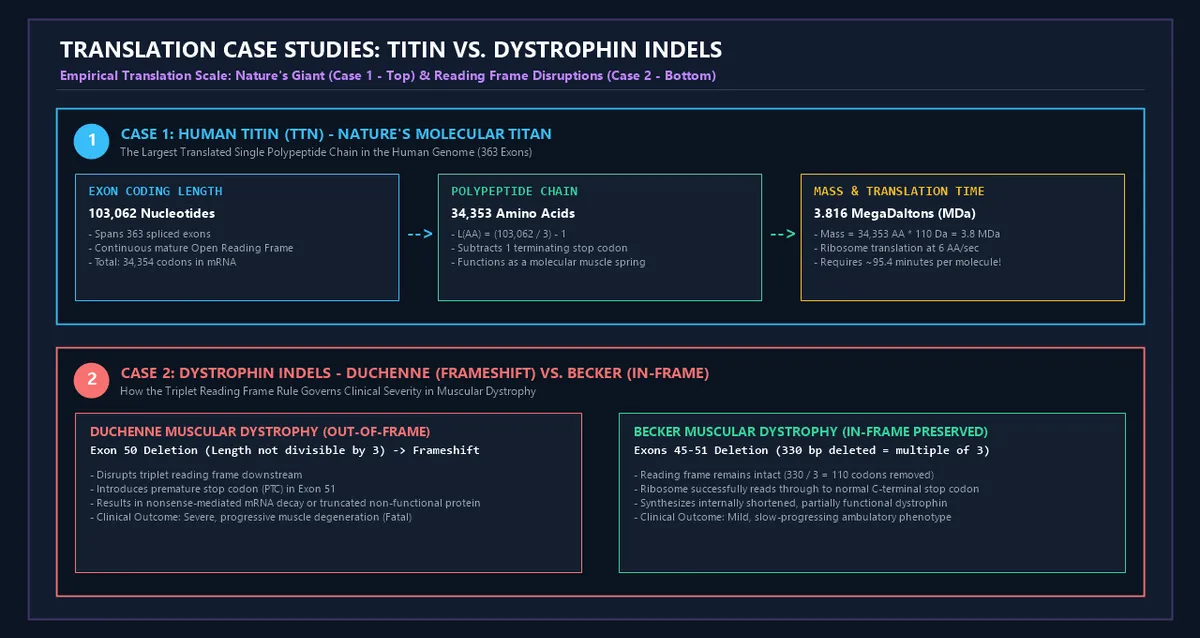The image size is (1200, 638).
Task: Select the value '34,353 Amino Acids'
Action: pyautogui.click(x=513, y=213)
